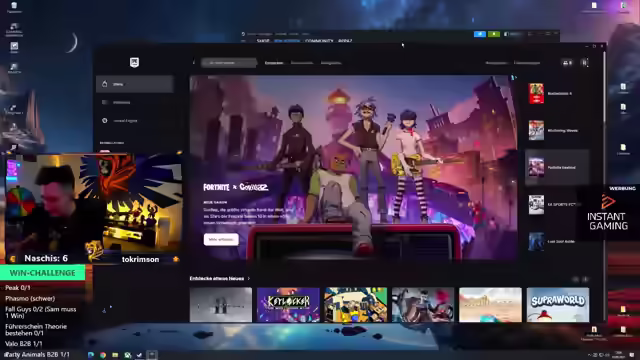The image size is (640, 360).
Task: Open Google Chrome from the taskbar
Action: point(103,355)
